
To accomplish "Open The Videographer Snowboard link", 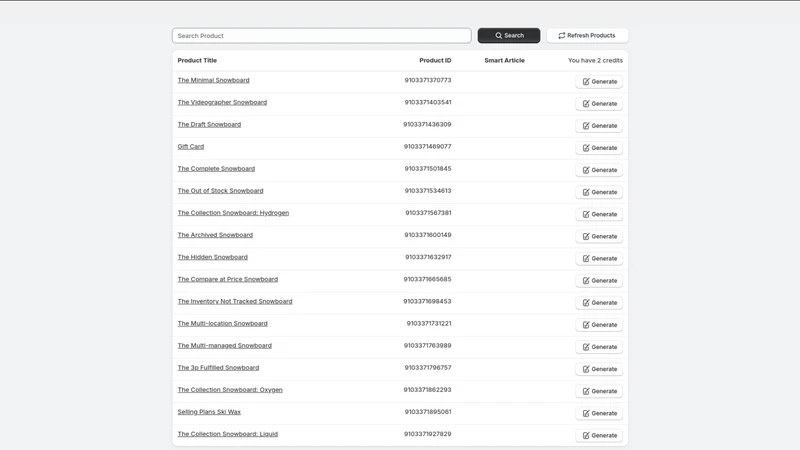I will [x=222, y=102].
